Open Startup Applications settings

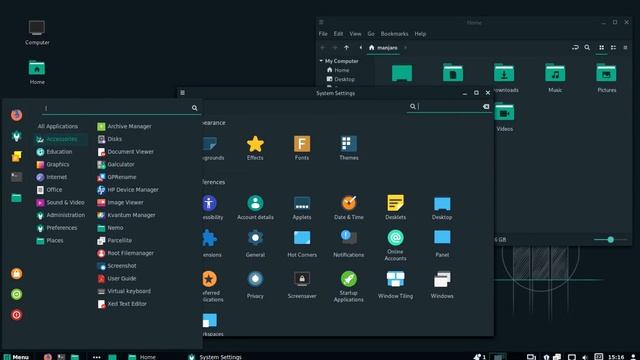click(x=349, y=287)
